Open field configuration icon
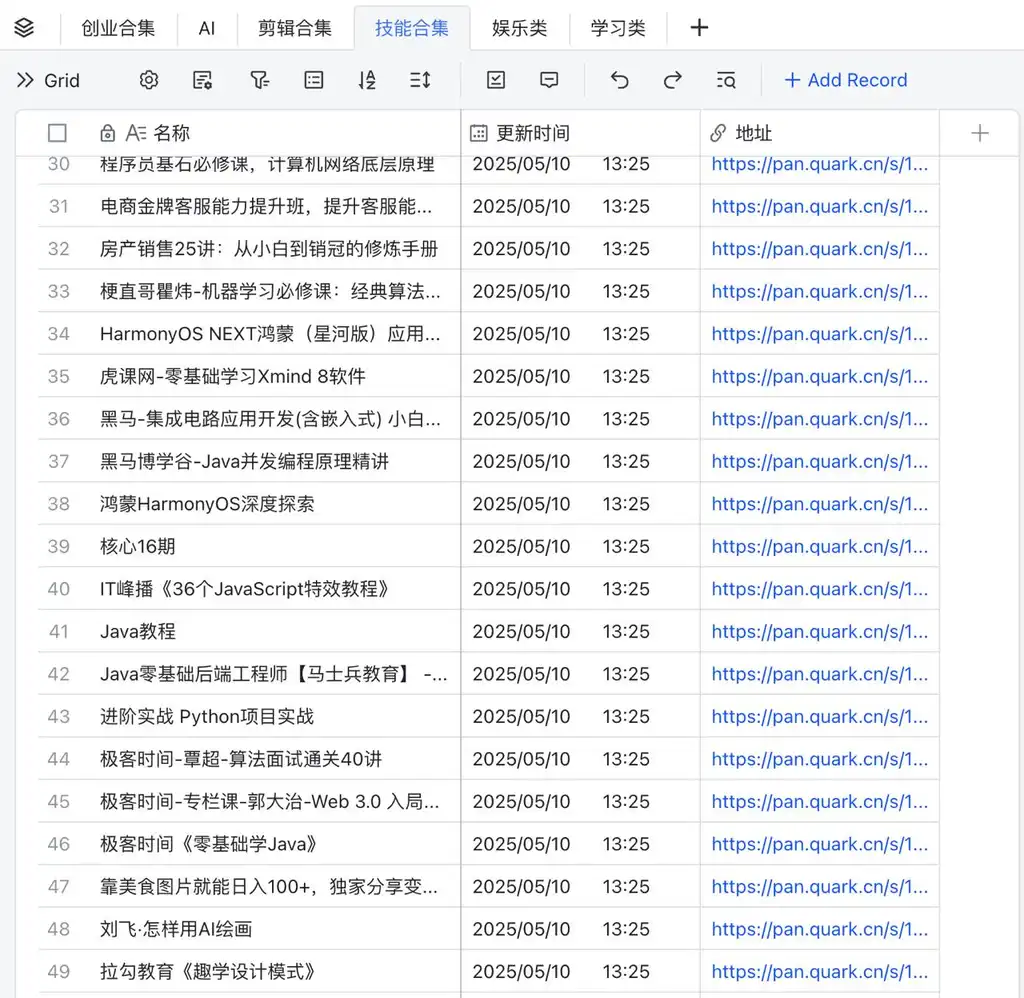Screen dimensions: 1024x998 pos(202,80)
